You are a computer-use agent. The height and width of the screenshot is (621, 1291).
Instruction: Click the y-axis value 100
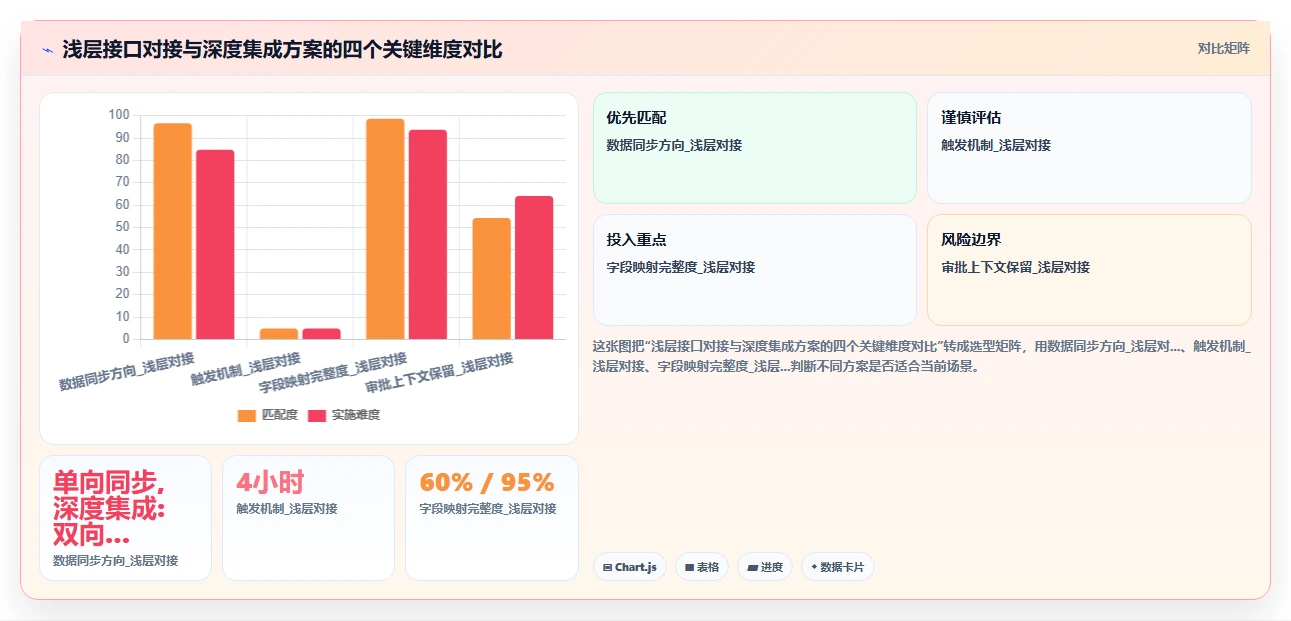tap(119, 115)
